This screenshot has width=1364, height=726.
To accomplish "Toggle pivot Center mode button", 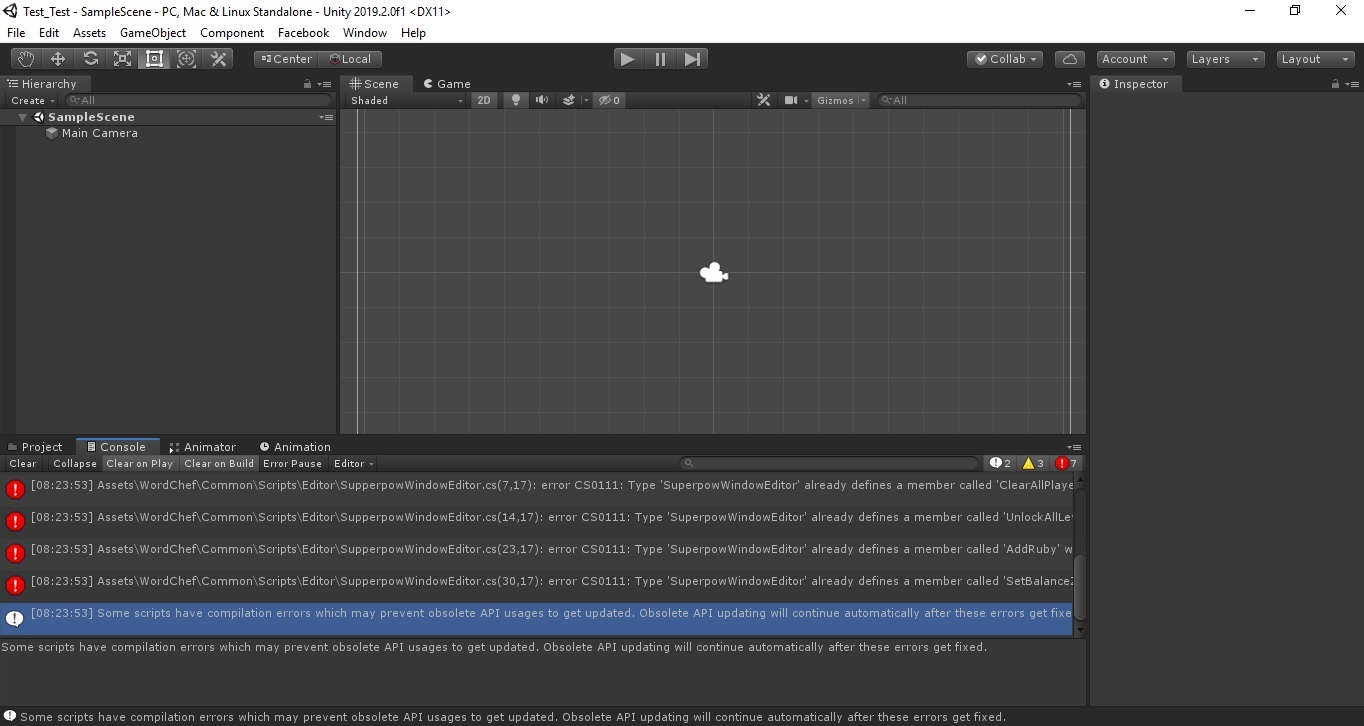I will click(x=286, y=59).
